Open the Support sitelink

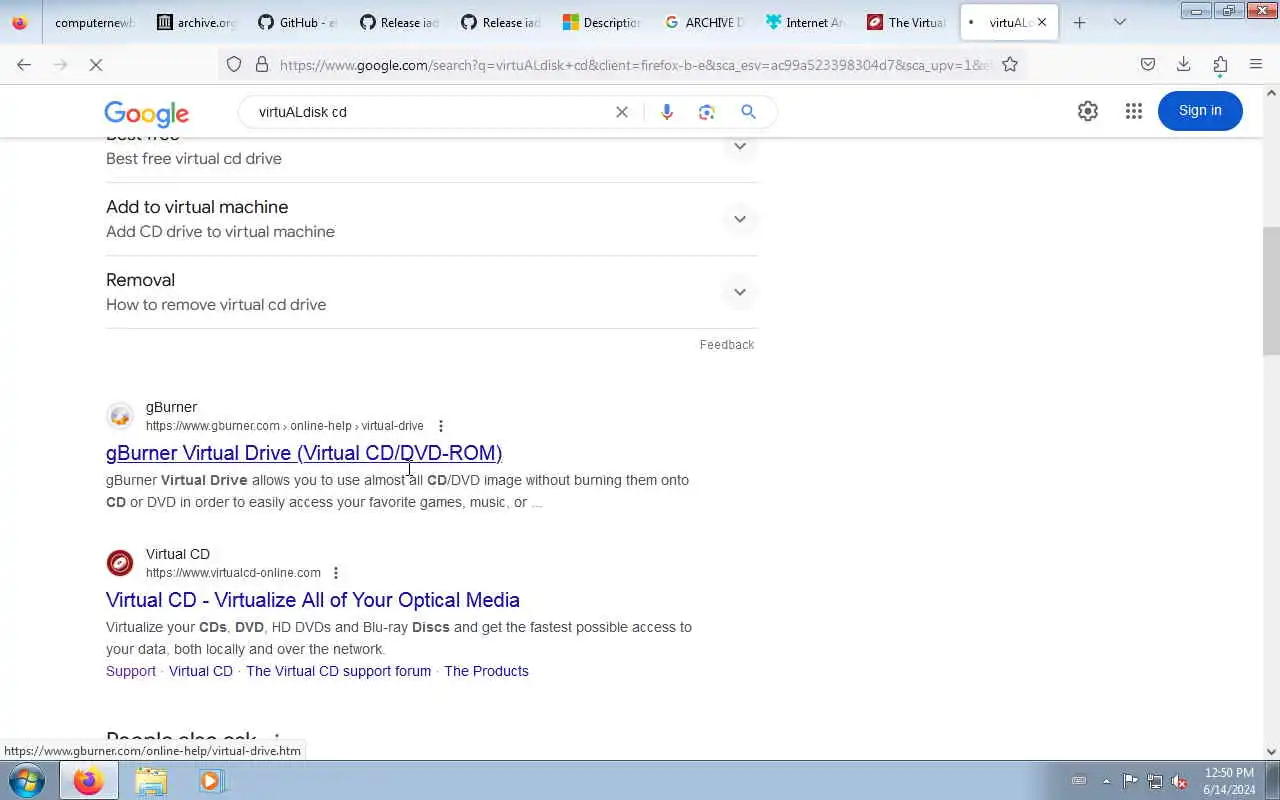point(131,671)
